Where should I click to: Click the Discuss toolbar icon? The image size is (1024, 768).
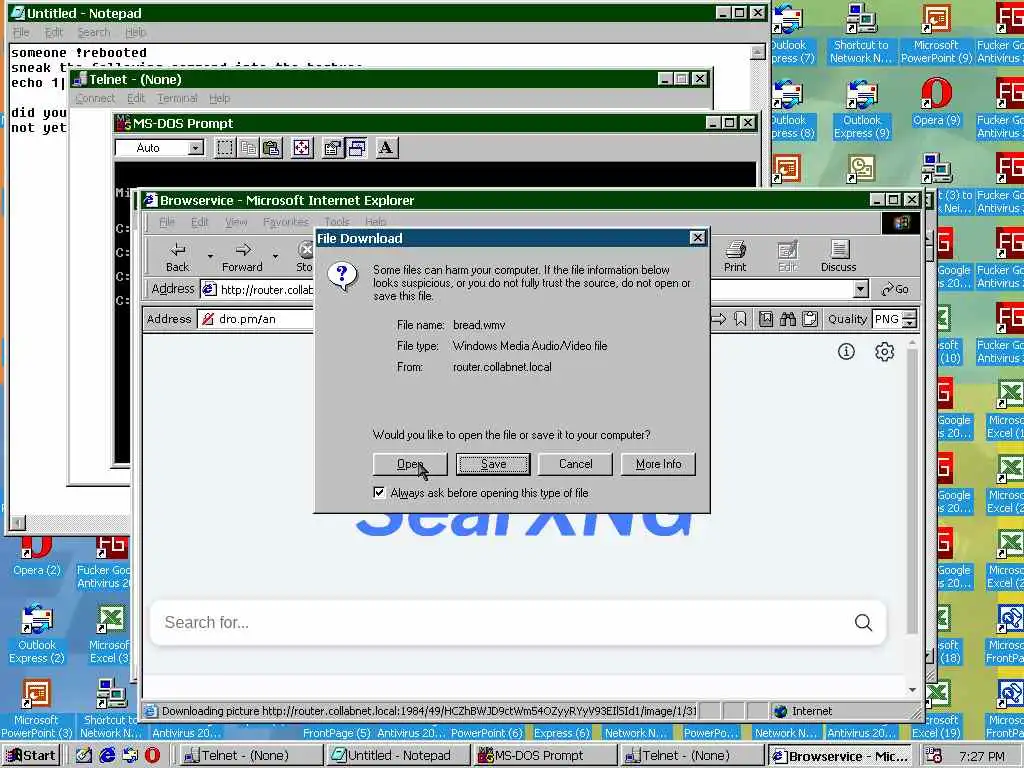point(839,257)
